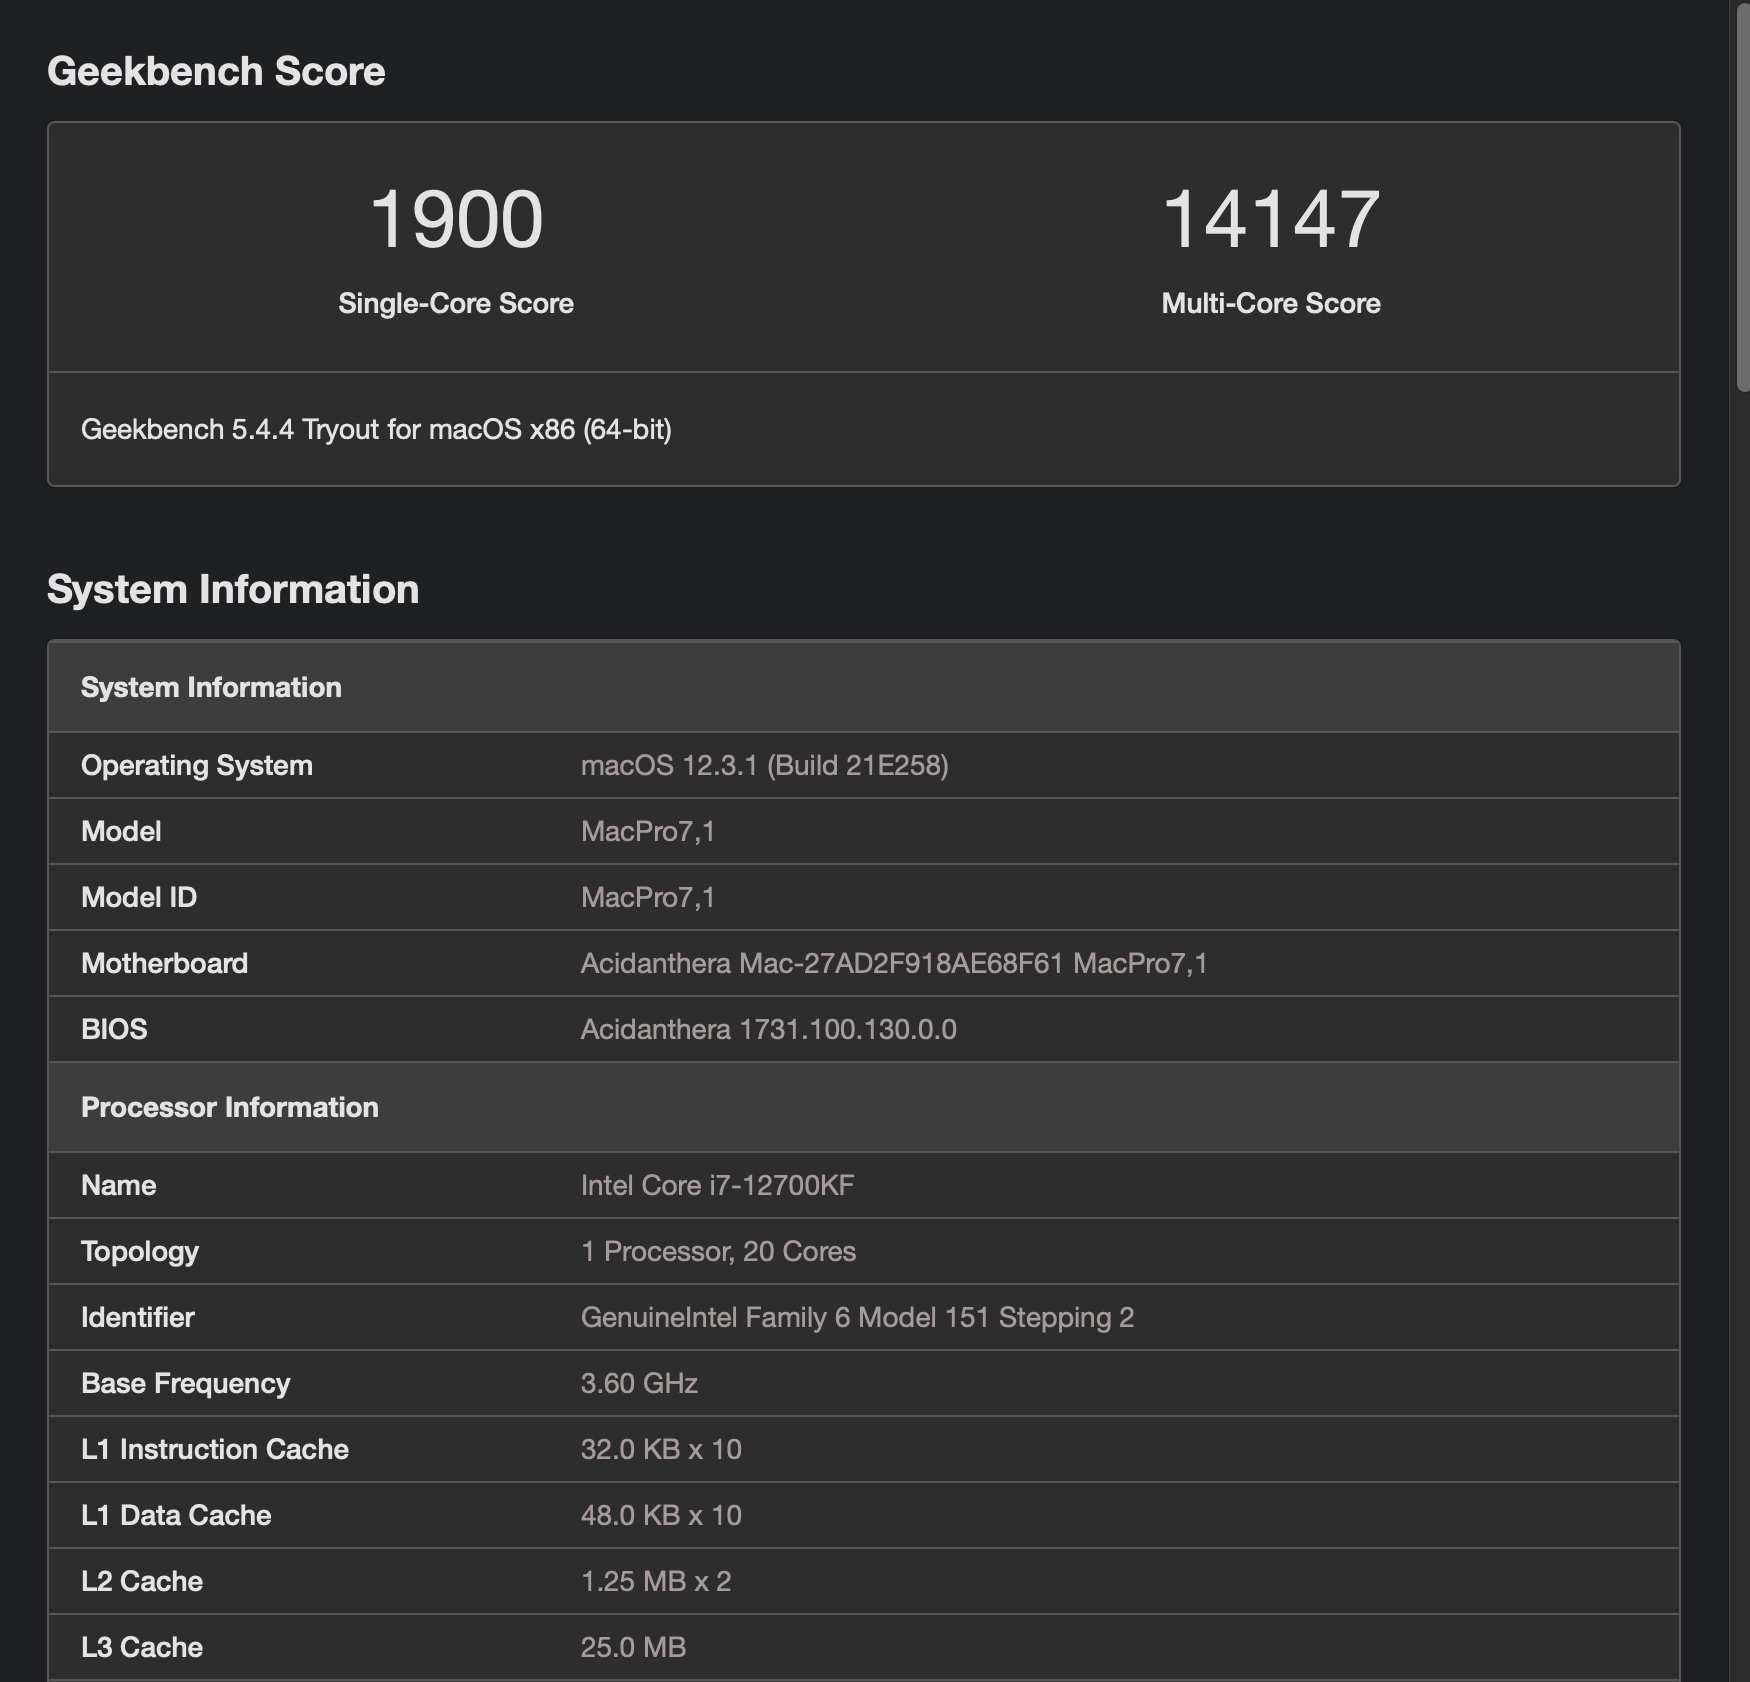1750x1682 pixels.
Task: Click the Model row label
Action: point(121,831)
